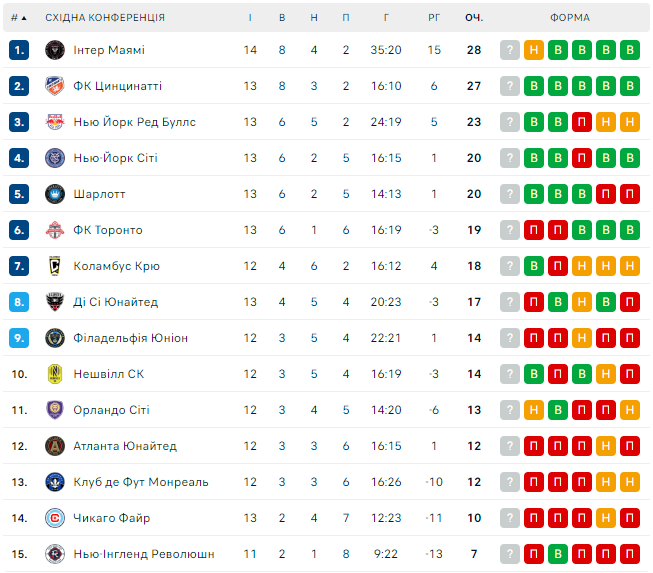Click the New York Red Bulls logo
653x573 pixels.
click(54, 122)
